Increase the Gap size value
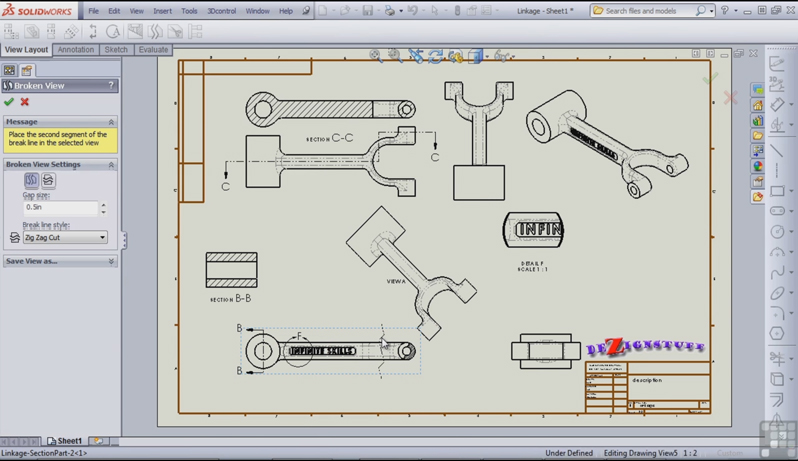The image size is (798, 461). [x=103, y=205]
